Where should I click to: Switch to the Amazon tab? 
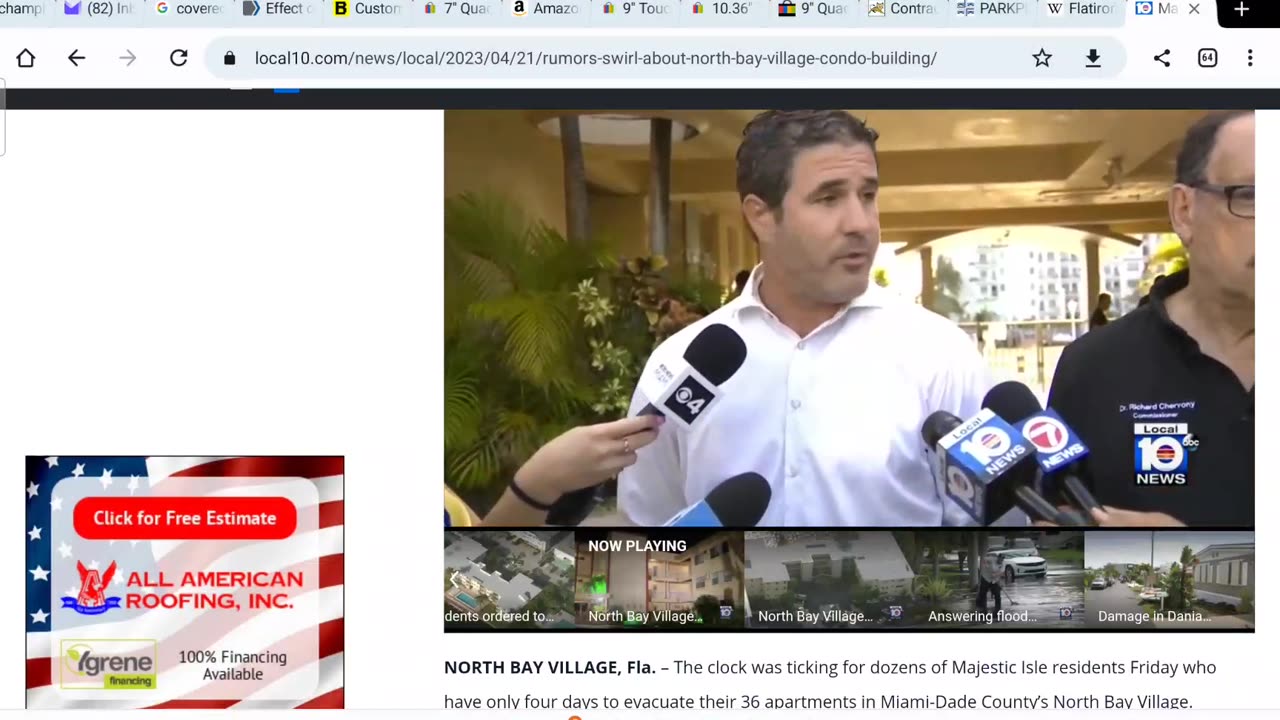coord(546,9)
